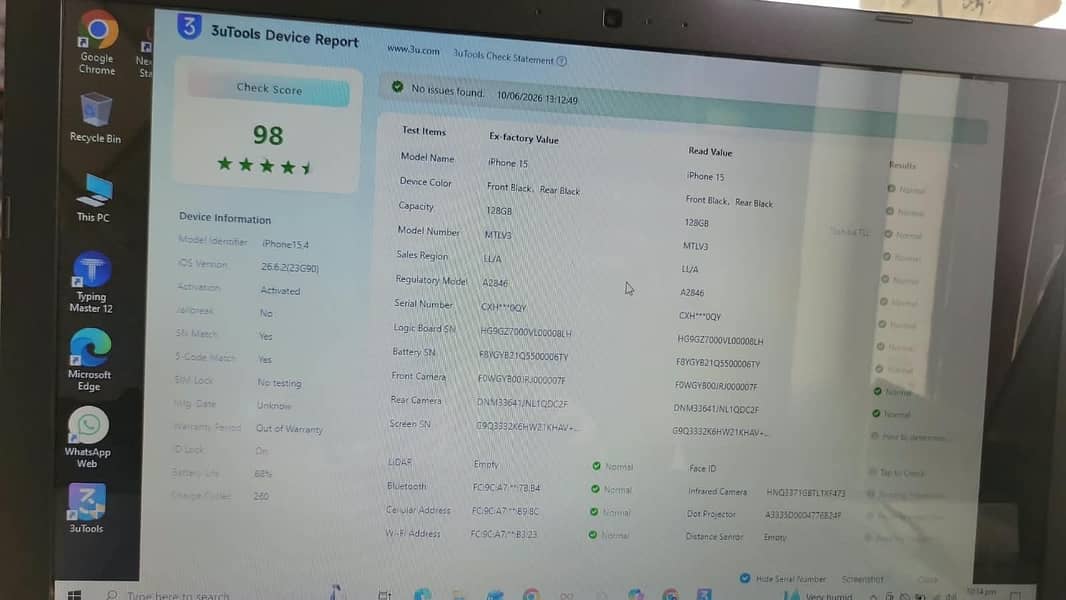
Task: Click the score value 98
Action: click(268, 135)
